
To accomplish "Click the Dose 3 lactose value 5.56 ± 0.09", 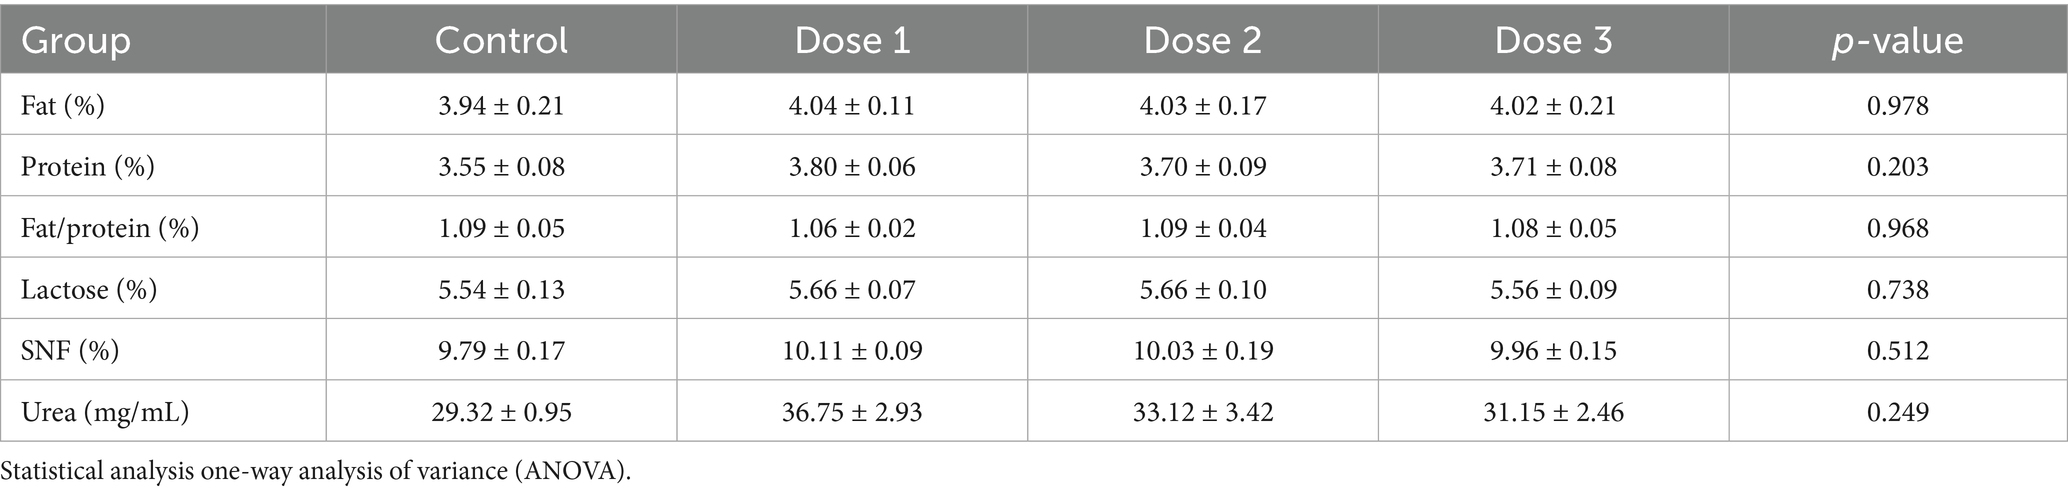I will click(1553, 290).
